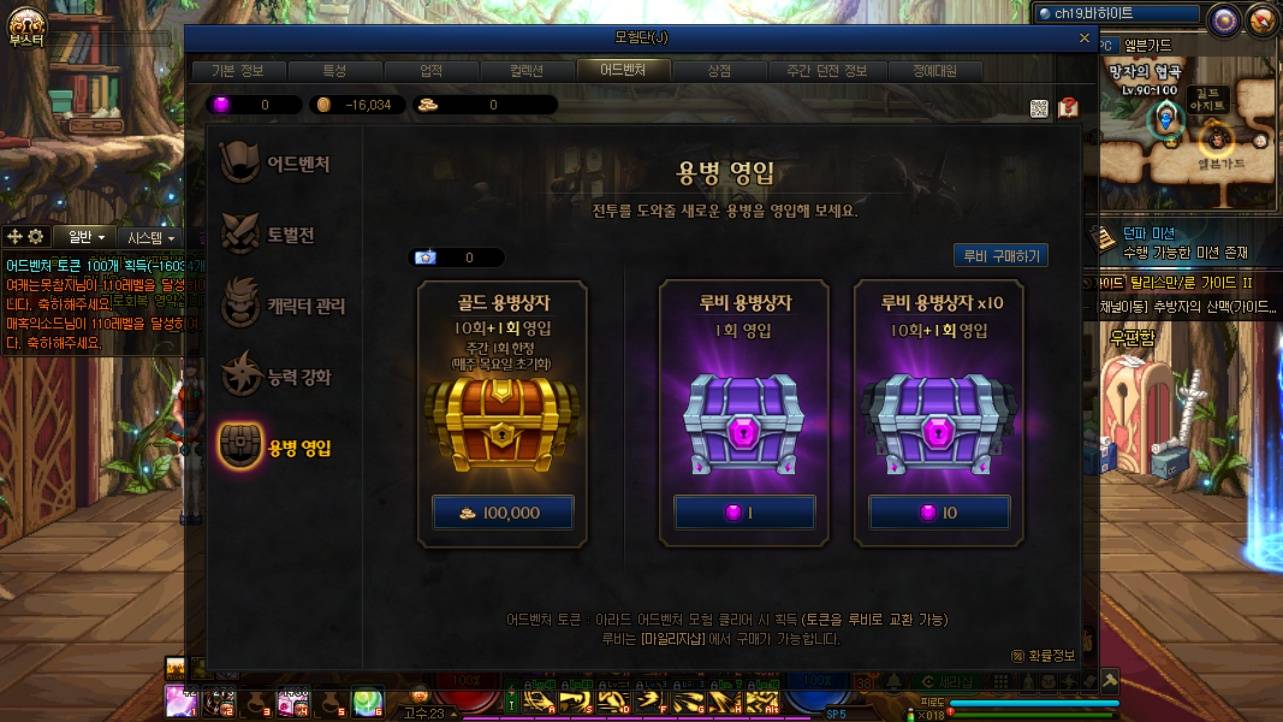
Task: Switch to the 기본 정보 tab
Action: point(238,71)
